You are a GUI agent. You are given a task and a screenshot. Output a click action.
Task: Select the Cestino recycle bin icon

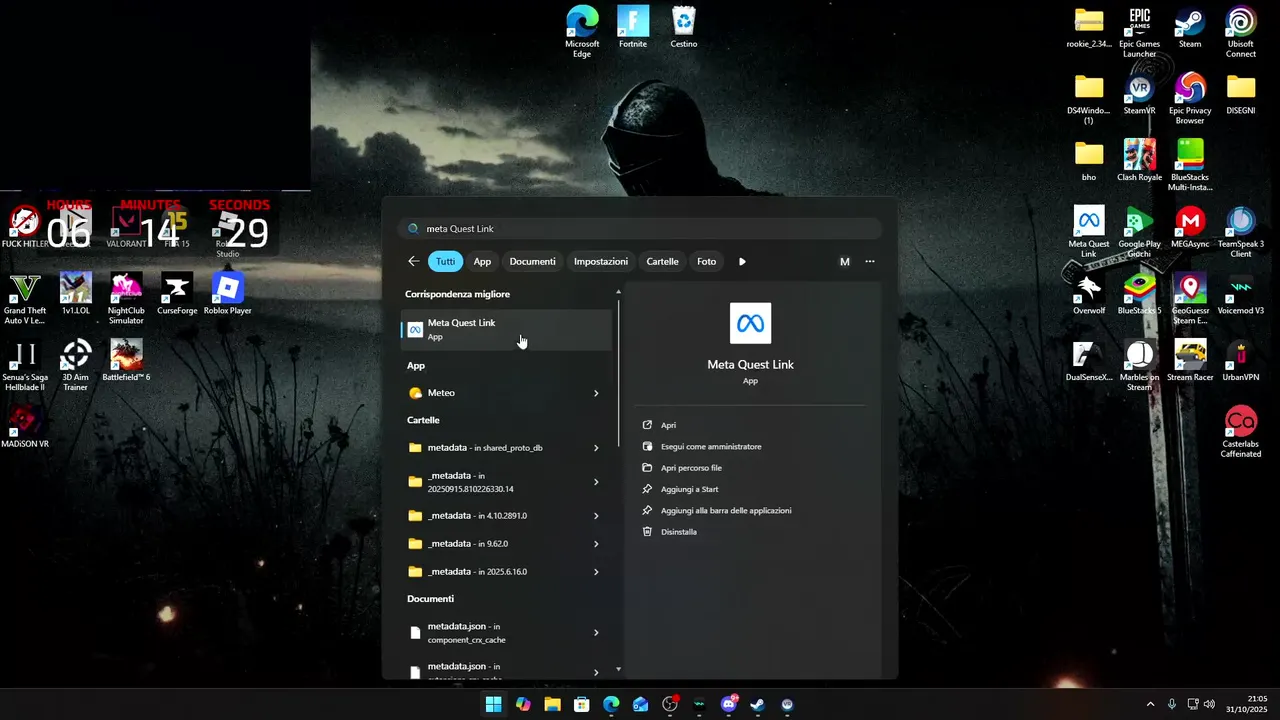[684, 26]
